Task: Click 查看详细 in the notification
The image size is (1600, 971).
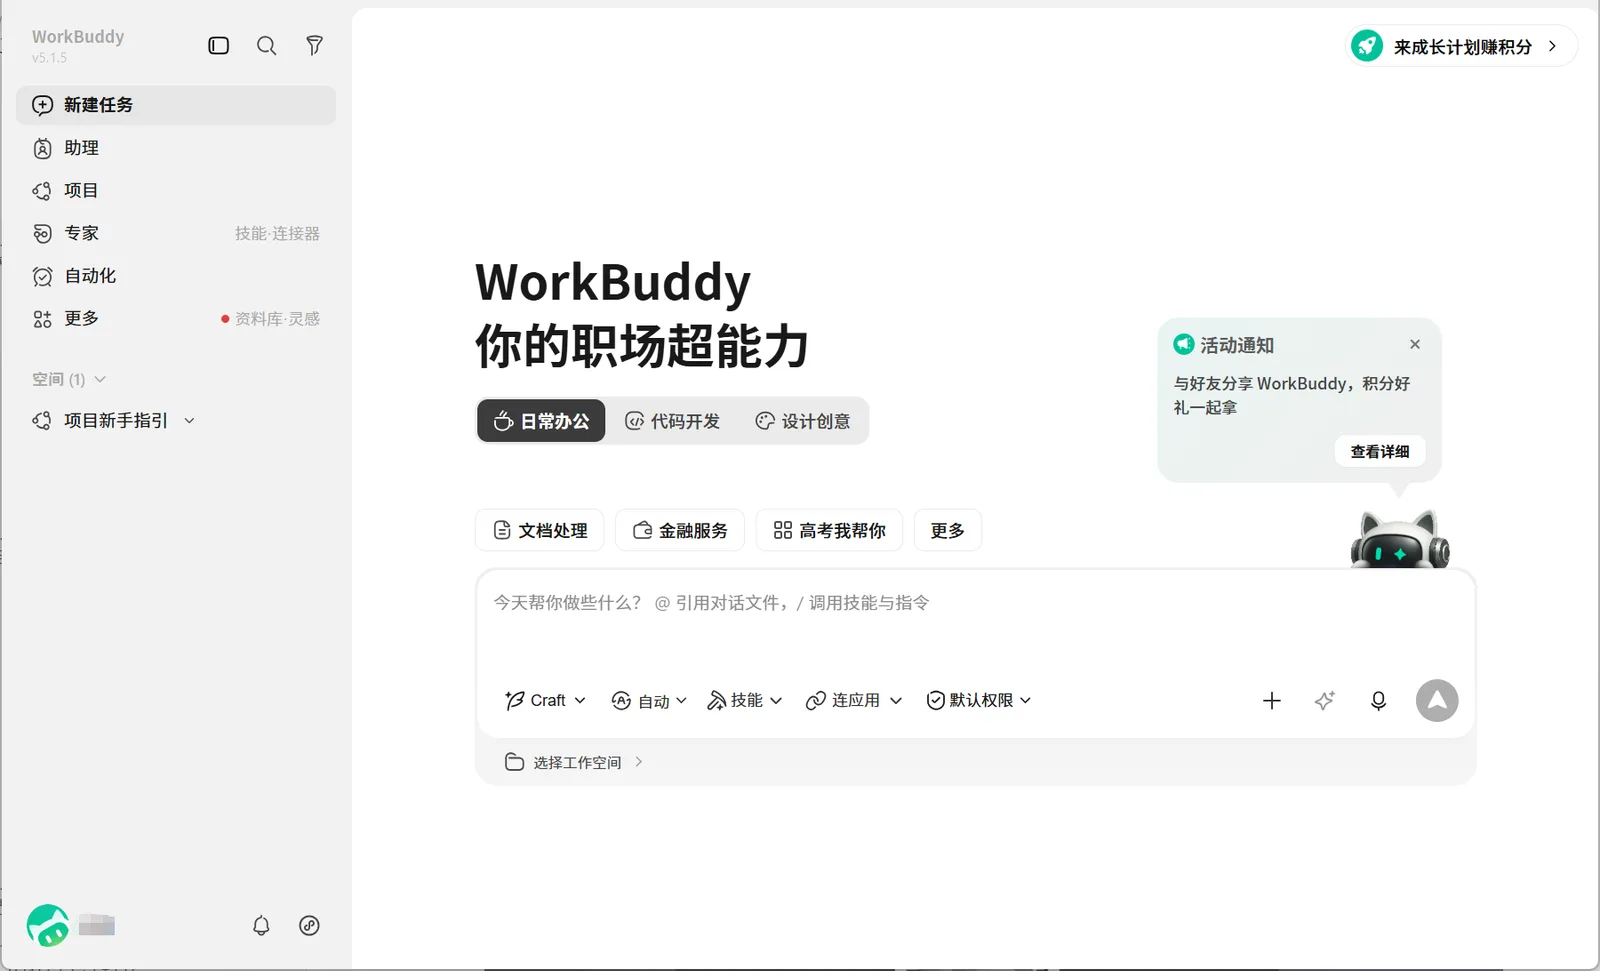Action: (x=1380, y=451)
